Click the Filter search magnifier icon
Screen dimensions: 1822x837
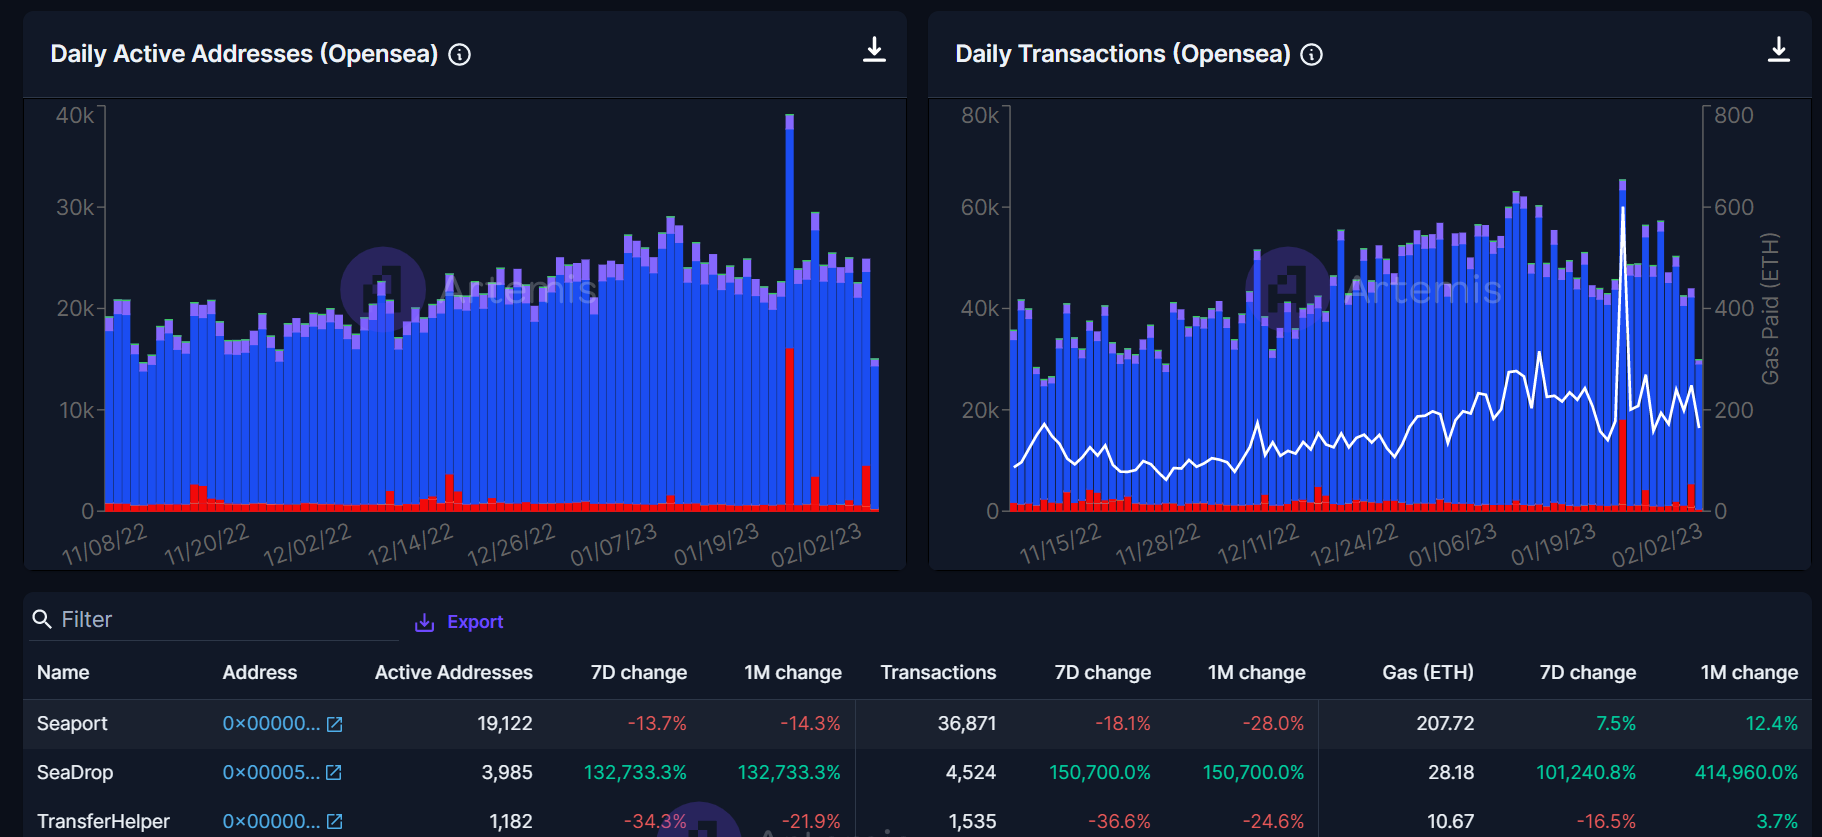pos(42,619)
